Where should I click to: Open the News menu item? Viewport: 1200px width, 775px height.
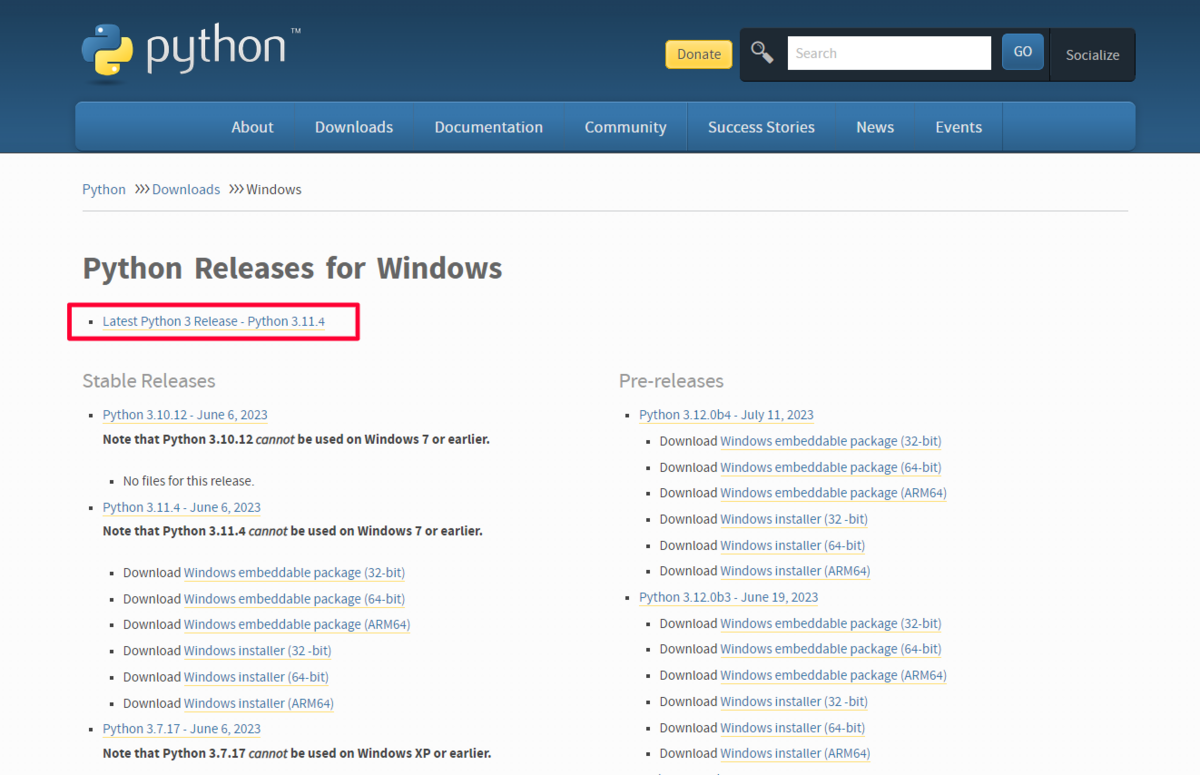tap(875, 127)
